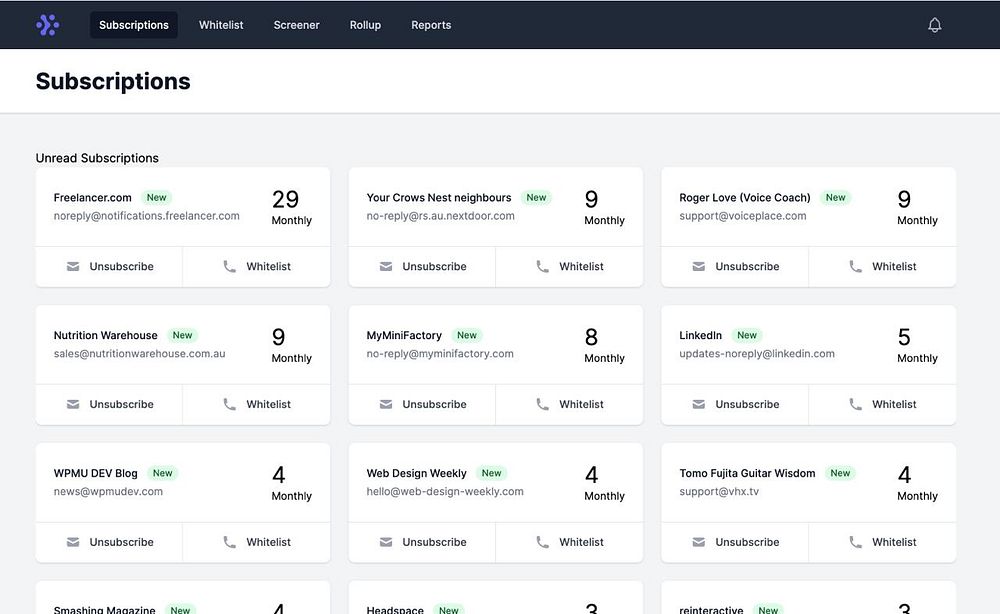Go to the Screener tab

[297, 25]
